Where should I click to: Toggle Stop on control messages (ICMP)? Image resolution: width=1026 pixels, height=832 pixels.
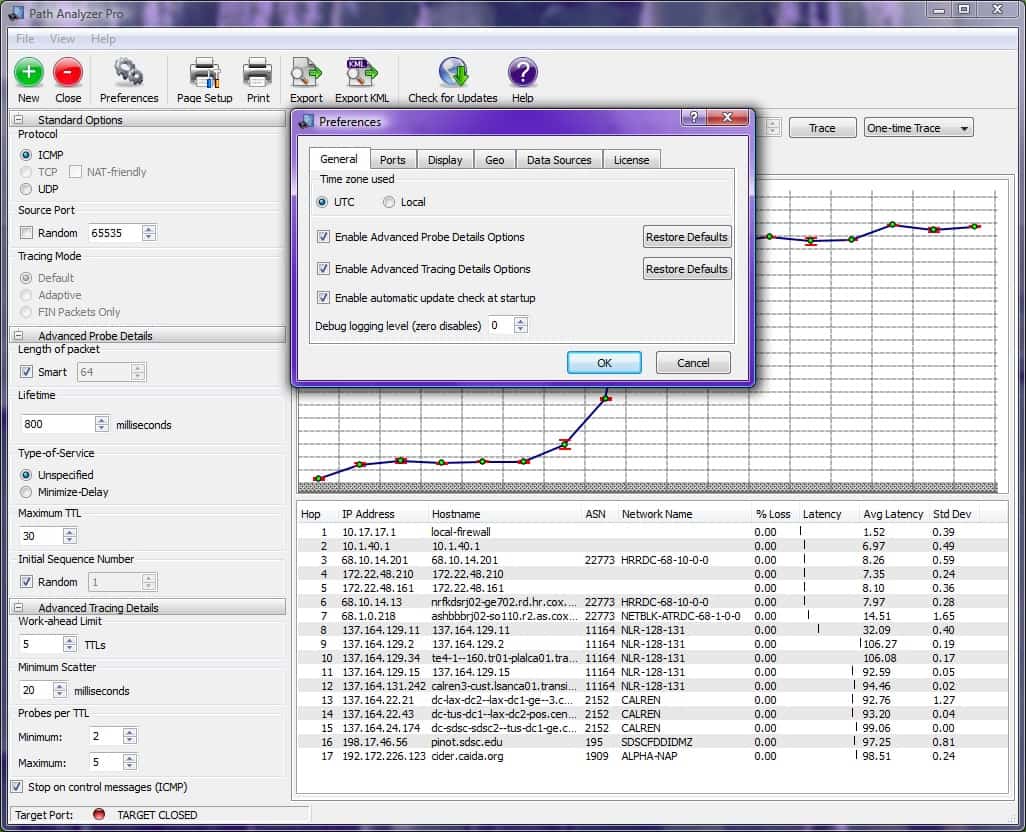tap(17, 787)
